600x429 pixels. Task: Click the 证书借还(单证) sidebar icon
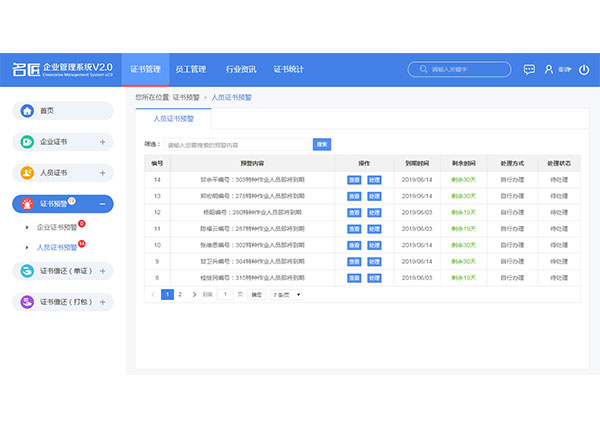pyautogui.click(x=27, y=270)
